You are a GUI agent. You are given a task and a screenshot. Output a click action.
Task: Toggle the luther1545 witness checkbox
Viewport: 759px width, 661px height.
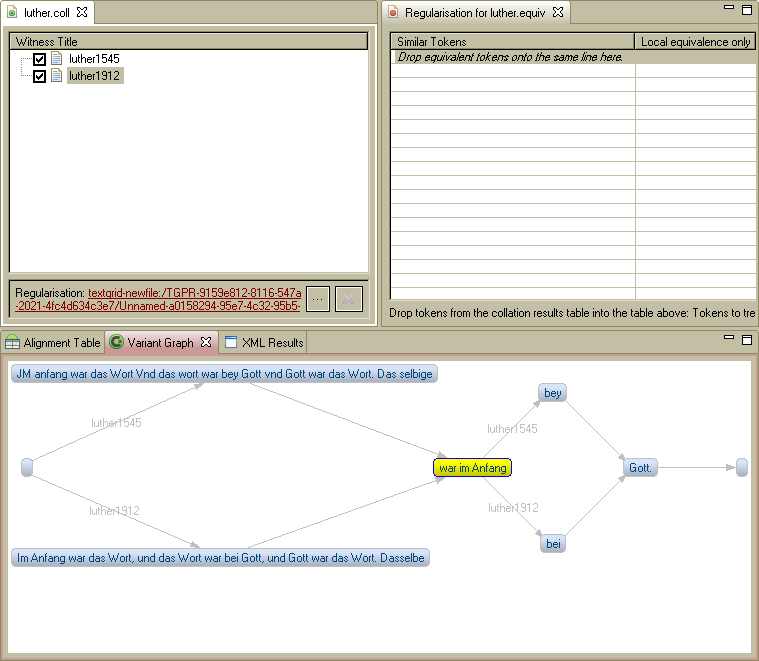(40, 59)
